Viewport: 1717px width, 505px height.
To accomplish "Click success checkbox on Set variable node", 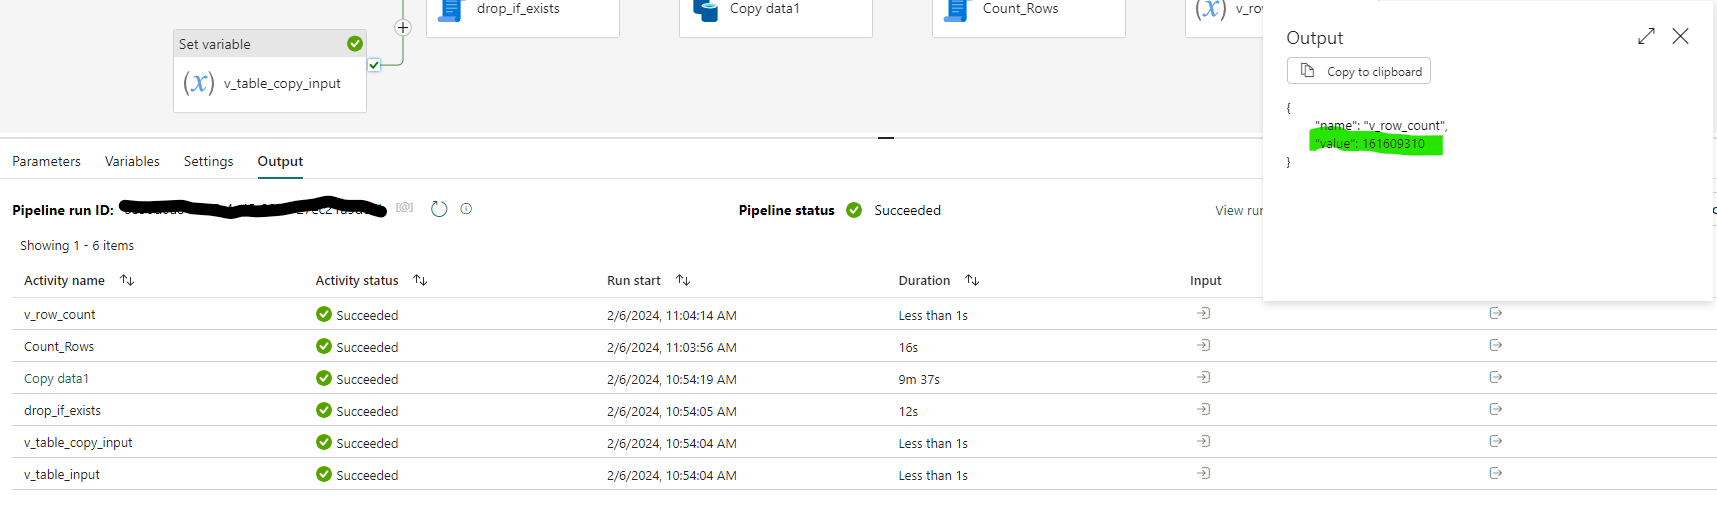I will (x=374, y=65).
